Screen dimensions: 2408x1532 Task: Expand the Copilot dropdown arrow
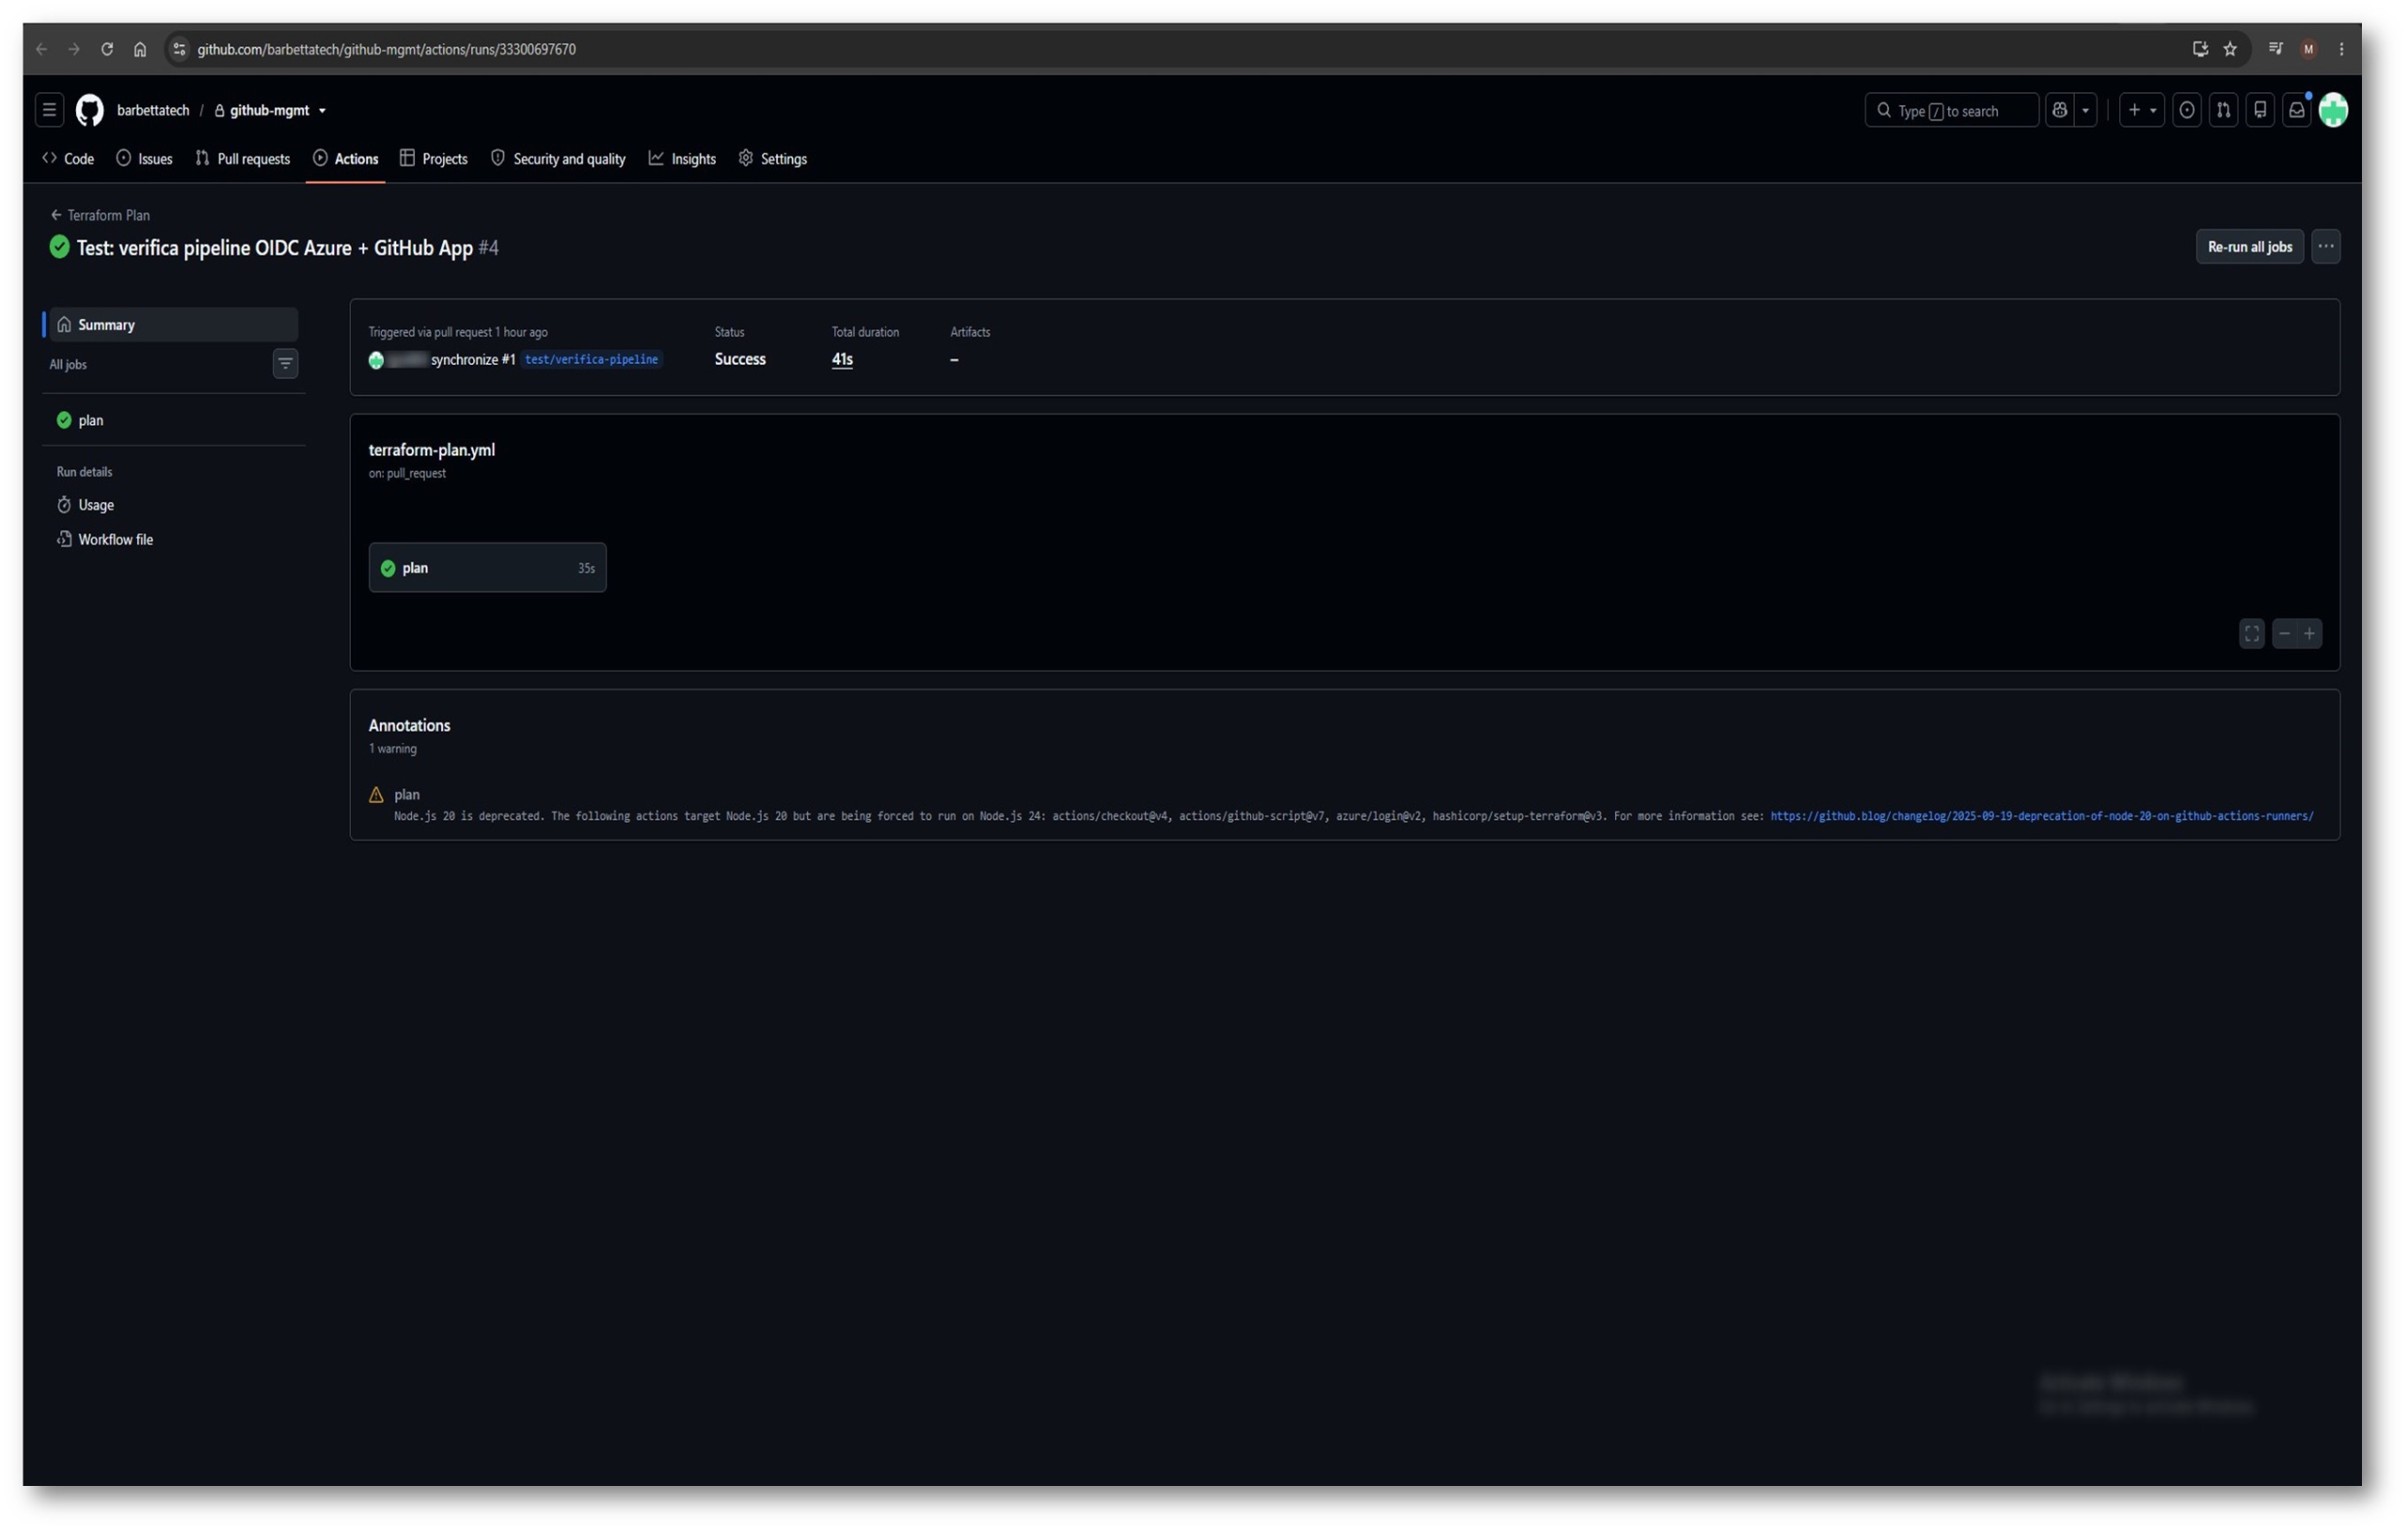[2085, 110]
